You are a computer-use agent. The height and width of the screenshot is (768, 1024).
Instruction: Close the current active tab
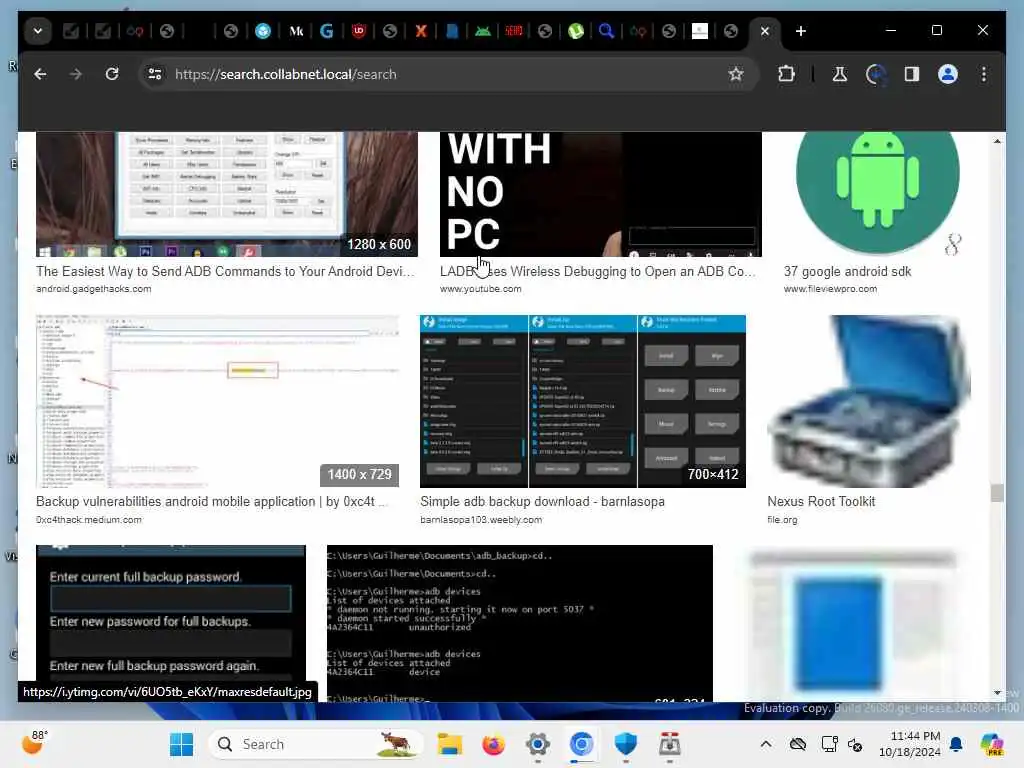pyautogui.click(x=765, y=31)
